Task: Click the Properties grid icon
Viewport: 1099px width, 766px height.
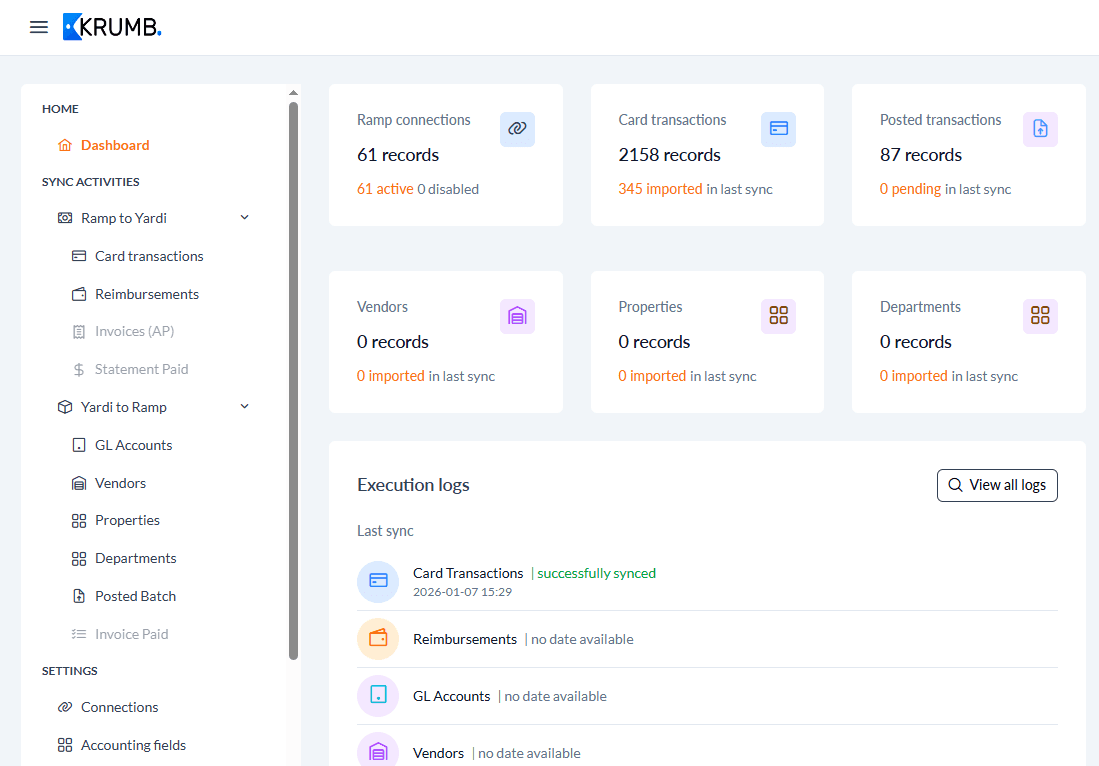Action: (778, 316)
